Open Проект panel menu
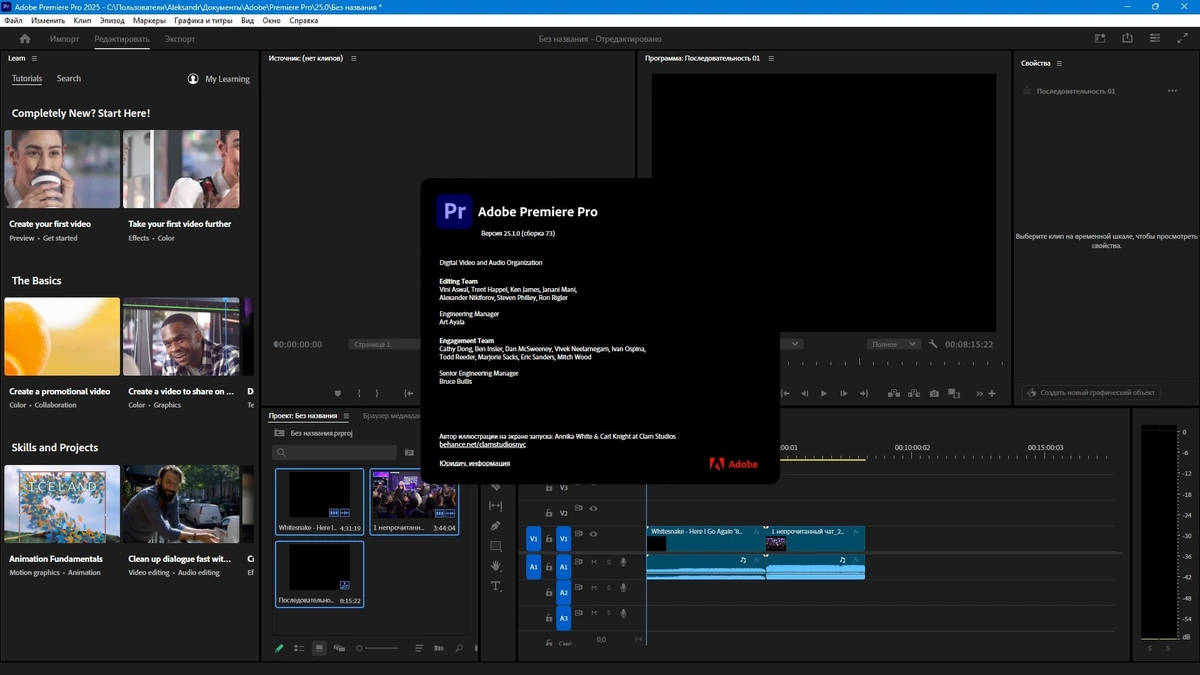Image resolution: width=1200 pixels, height=675 pixels. (346, 416)
